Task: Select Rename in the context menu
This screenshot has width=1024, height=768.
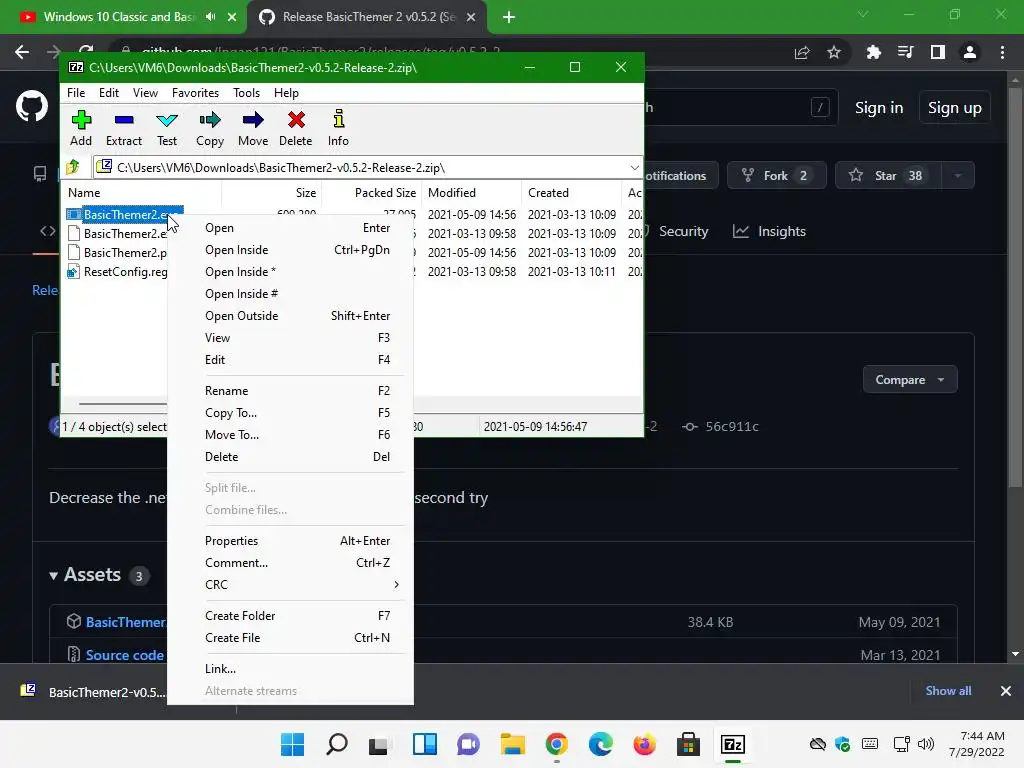Action: click(x=291, y=391)
